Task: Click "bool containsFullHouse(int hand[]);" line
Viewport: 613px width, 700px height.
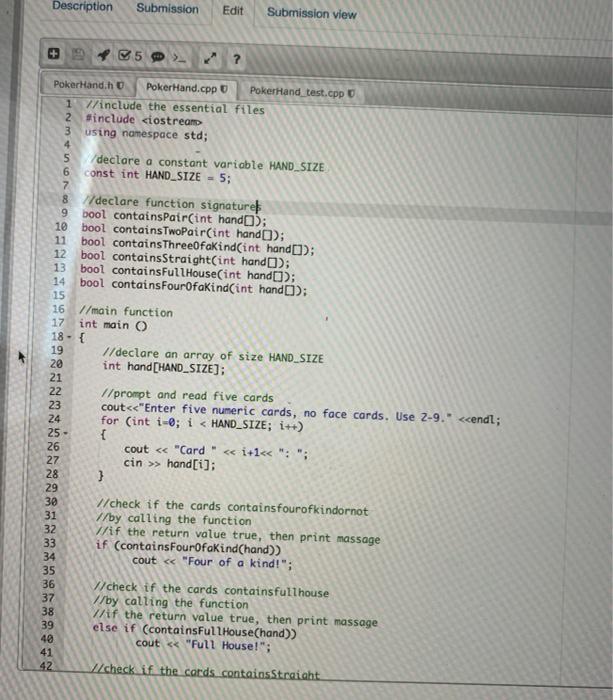Action: (188, 272)
